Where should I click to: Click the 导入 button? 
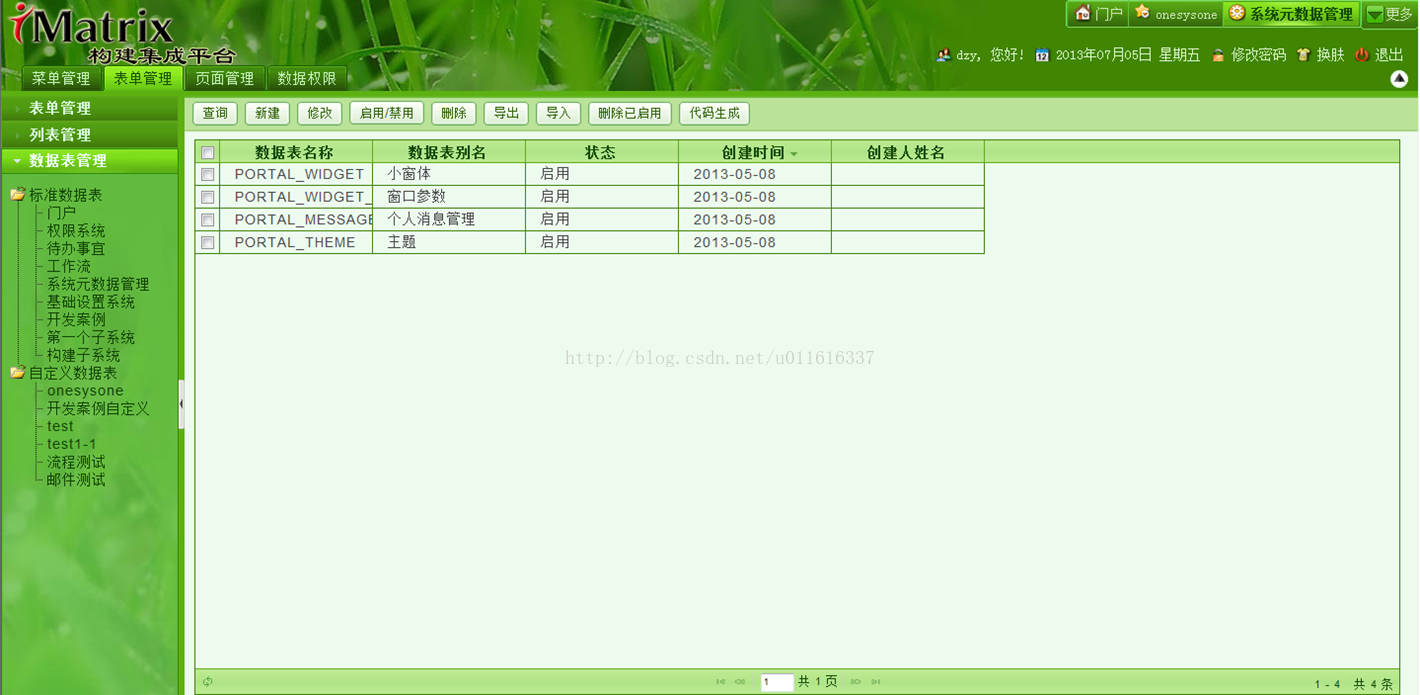[x=558, y=113]
